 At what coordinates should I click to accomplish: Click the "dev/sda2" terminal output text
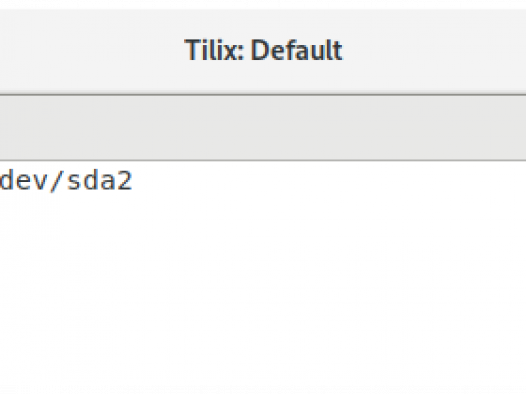pos(66,181)
